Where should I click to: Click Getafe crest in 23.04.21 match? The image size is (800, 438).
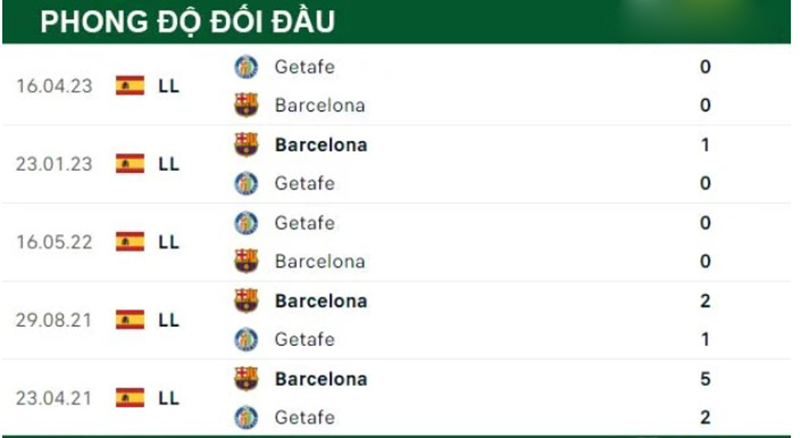(246, 417)
